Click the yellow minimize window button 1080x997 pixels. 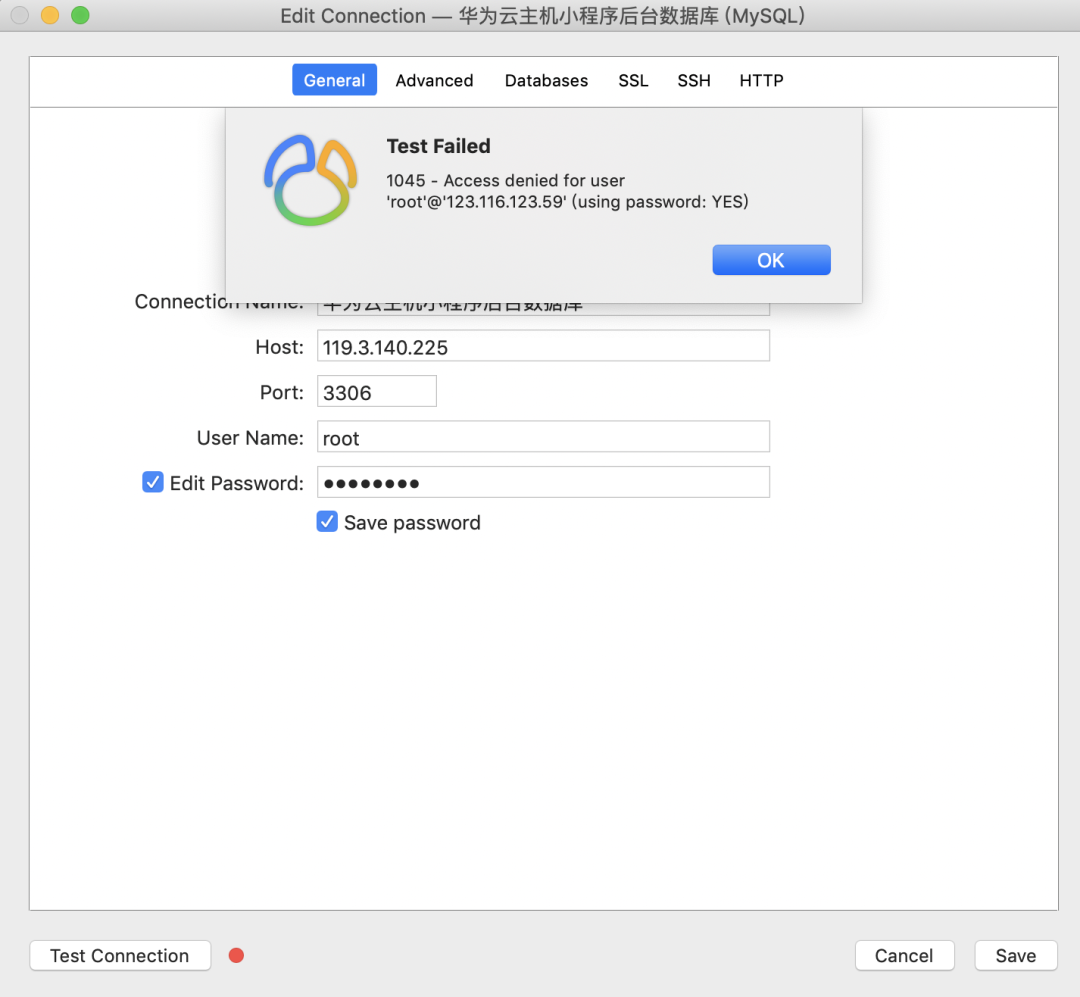pos(50,15)
